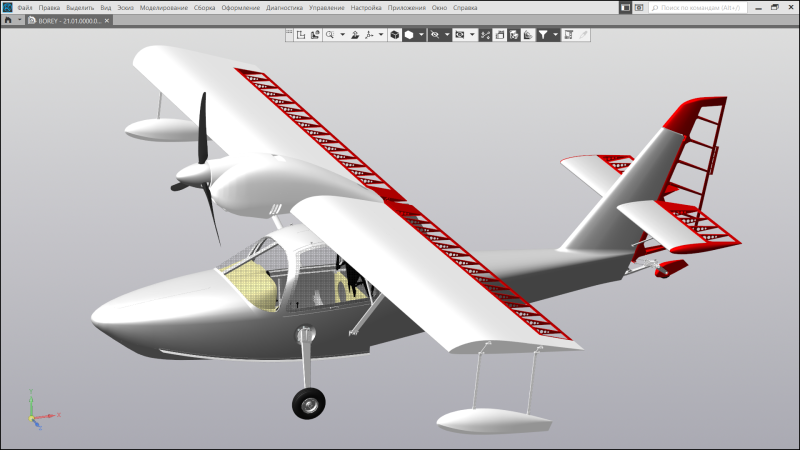Screen dimensions: 800x450
Task: Open the Сборка menu
Action: (x=204, y=8)
